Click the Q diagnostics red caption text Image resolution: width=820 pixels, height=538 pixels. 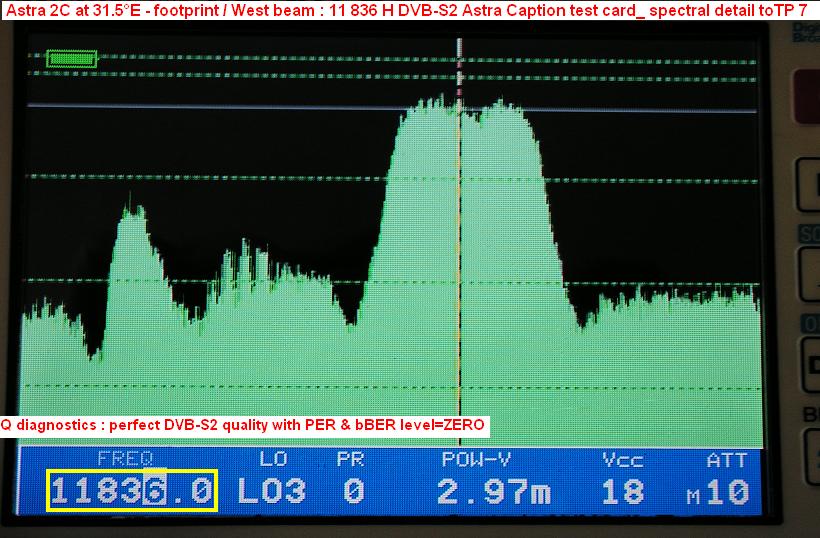243,425
